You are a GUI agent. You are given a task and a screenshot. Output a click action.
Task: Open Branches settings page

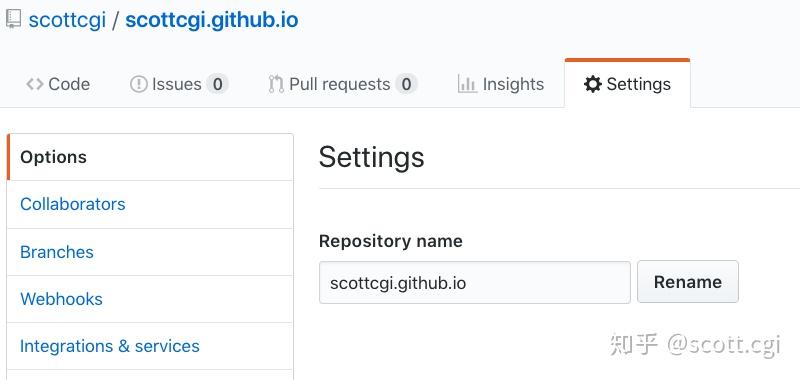(x=150, y=252)
